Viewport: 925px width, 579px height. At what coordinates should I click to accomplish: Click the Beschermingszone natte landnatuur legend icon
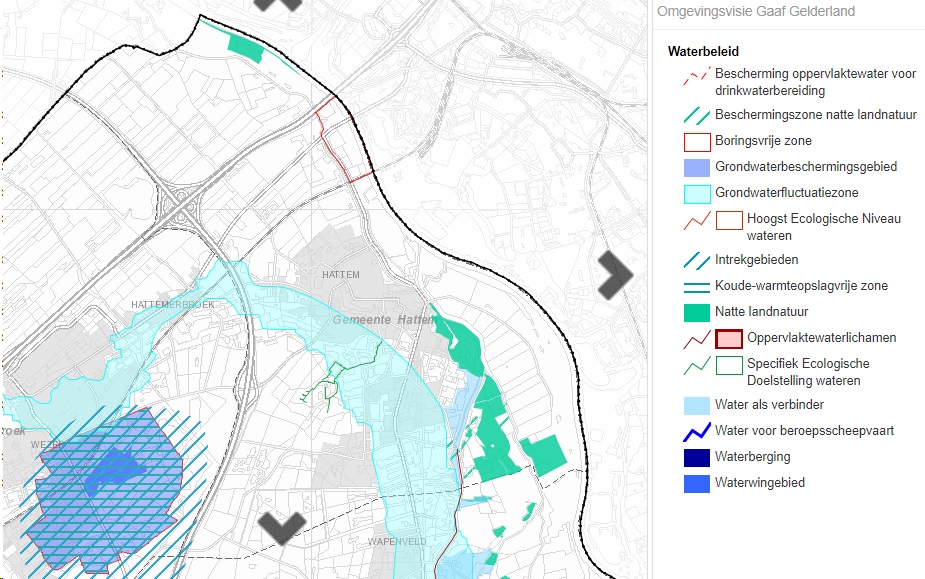[x=696, y=116]
